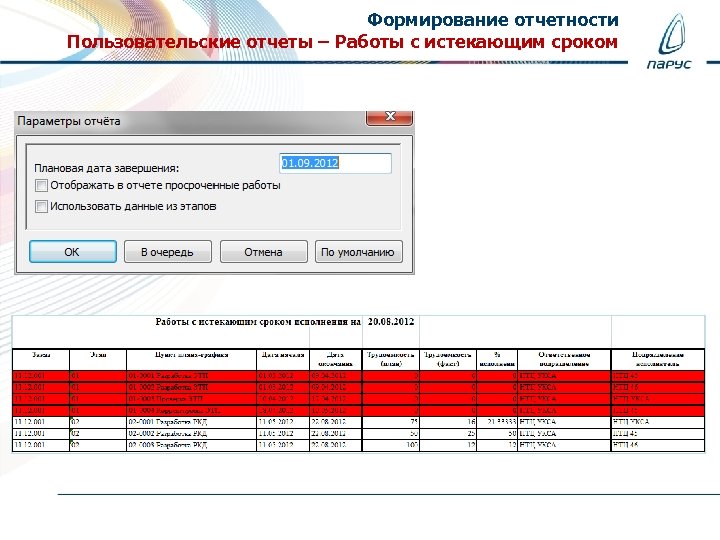Click the 'В очередь' button
Image resolution: width=720 pixels, height=540 pixels.
(x=168, y=252)
